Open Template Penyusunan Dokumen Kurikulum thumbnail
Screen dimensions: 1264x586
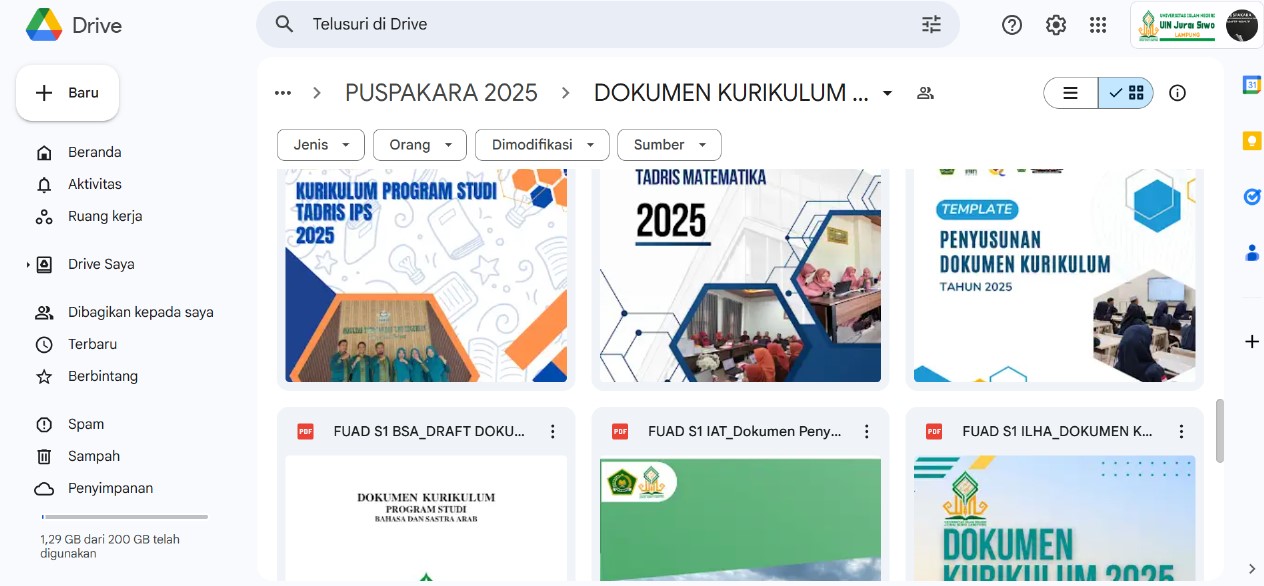tap(1055, 276)
